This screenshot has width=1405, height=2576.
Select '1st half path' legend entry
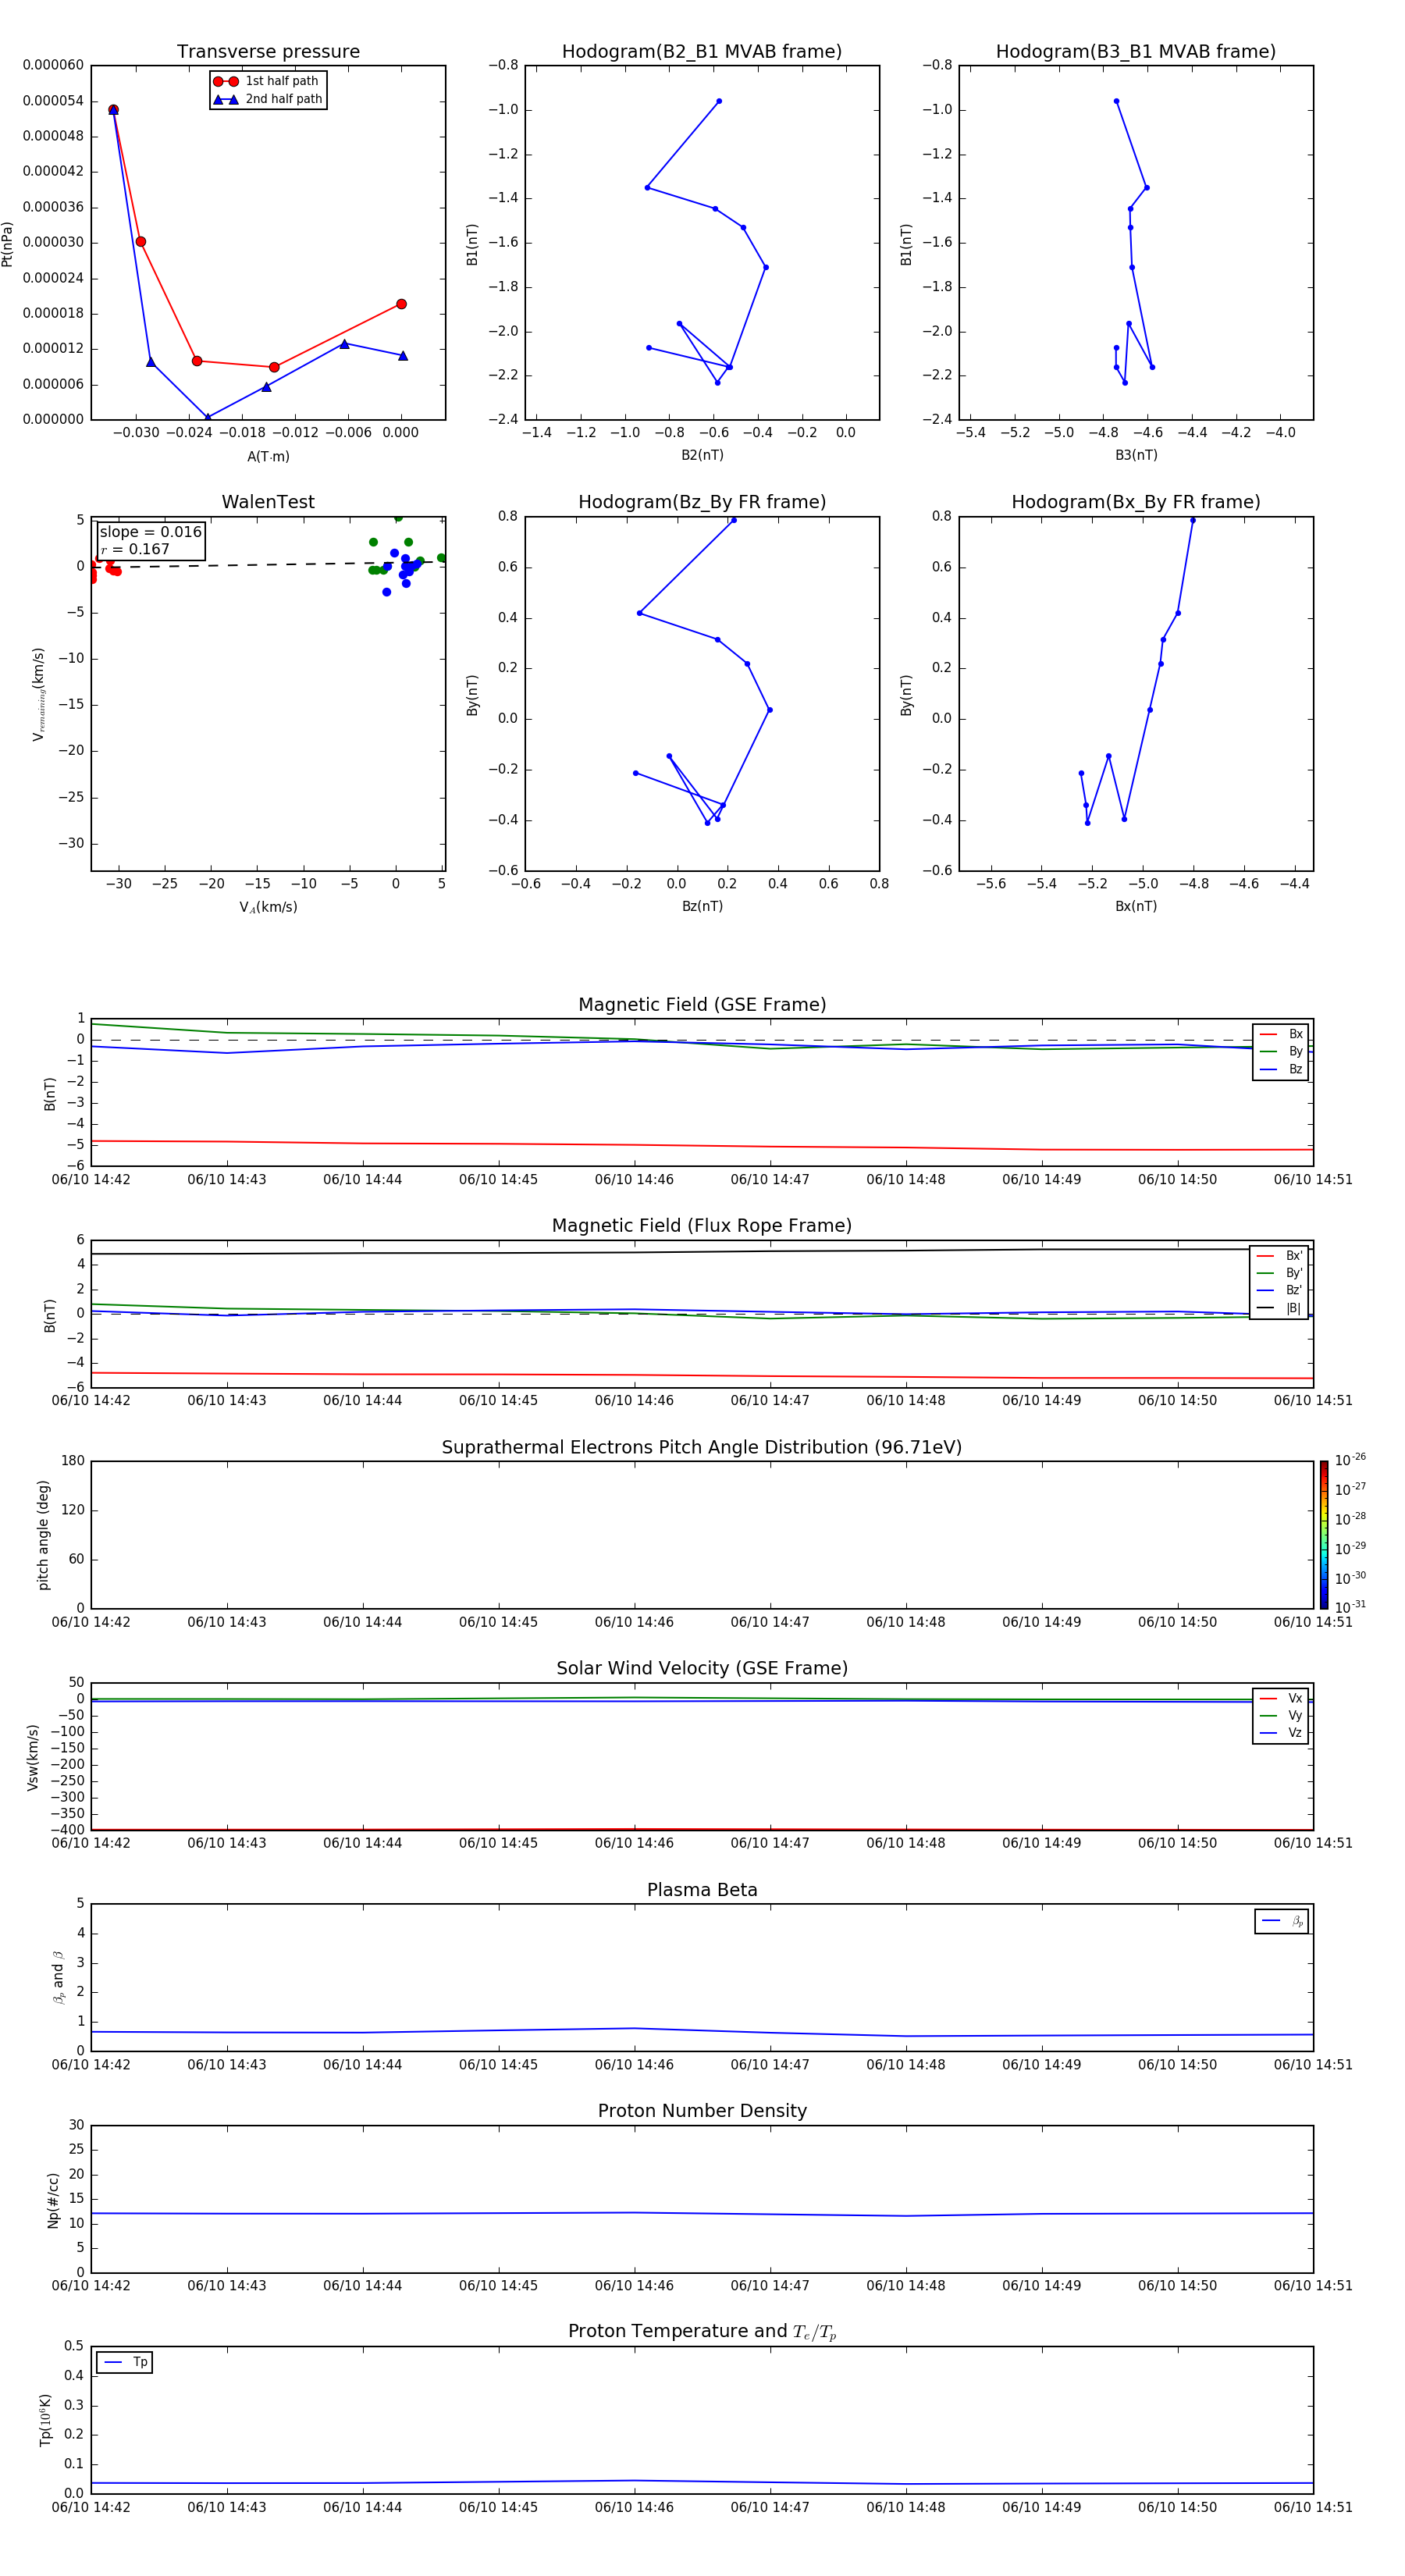266,81
